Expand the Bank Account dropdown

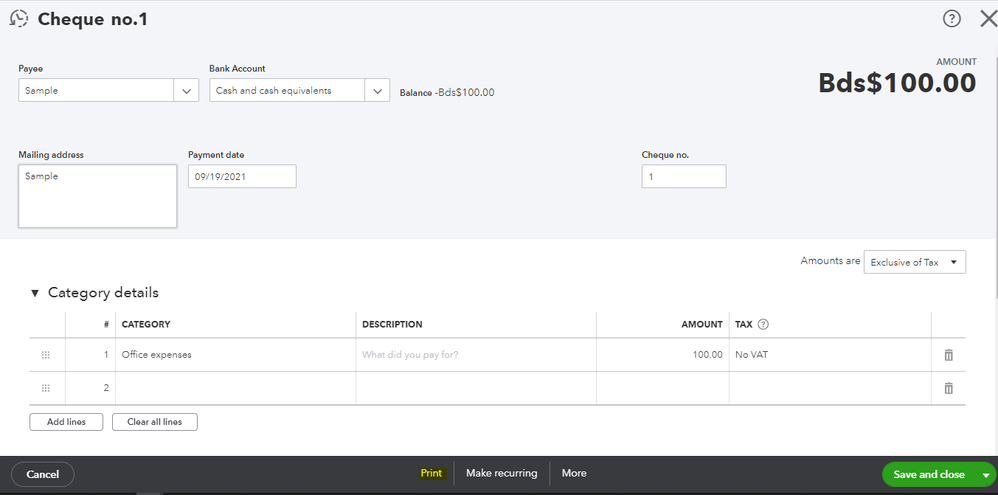tap(377, 91)
